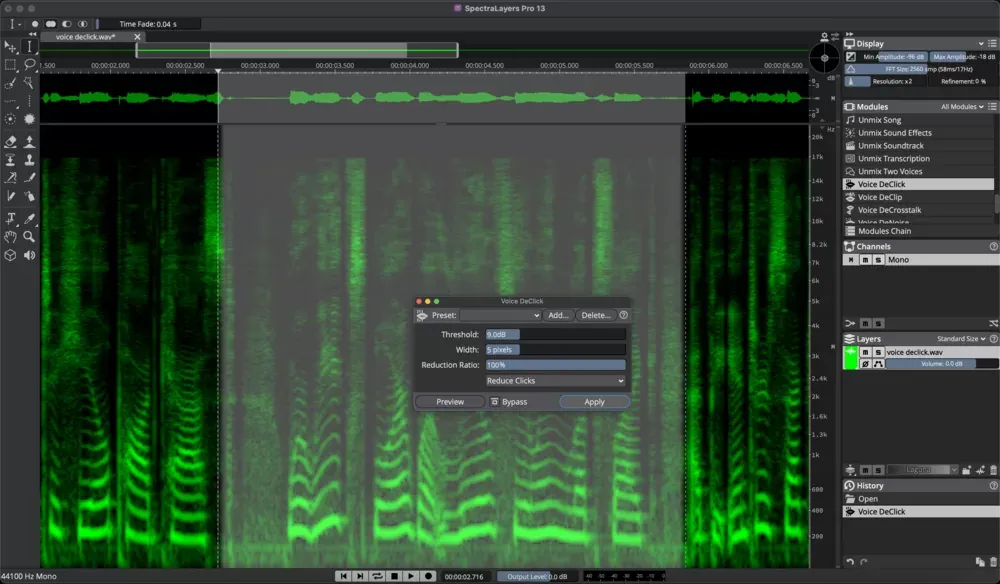Toggle the loop playback button
The width and height of the screenshot is (1000, 584).
click(377, 576)
